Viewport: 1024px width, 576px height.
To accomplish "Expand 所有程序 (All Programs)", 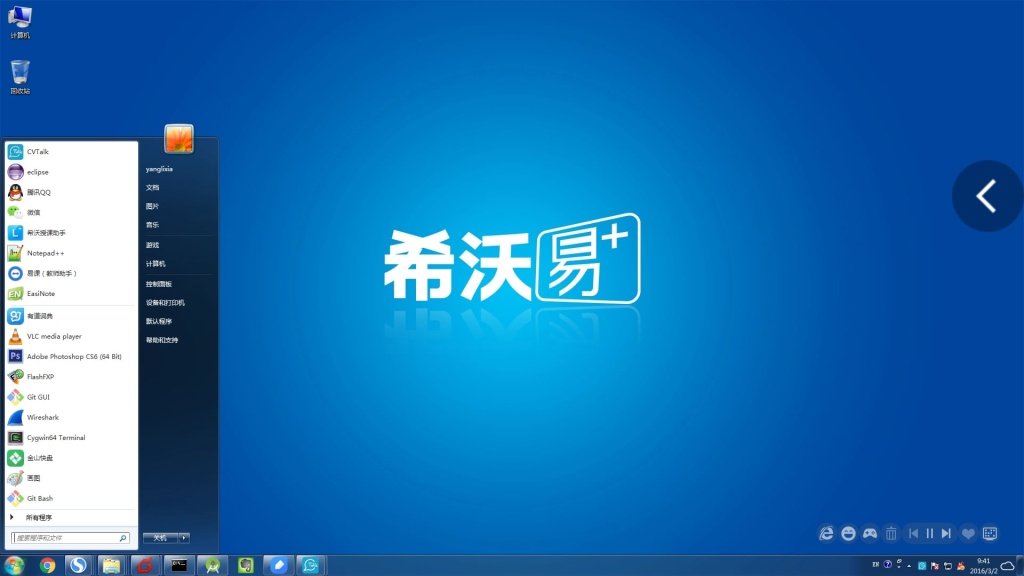I will click(x=71, y=517).
